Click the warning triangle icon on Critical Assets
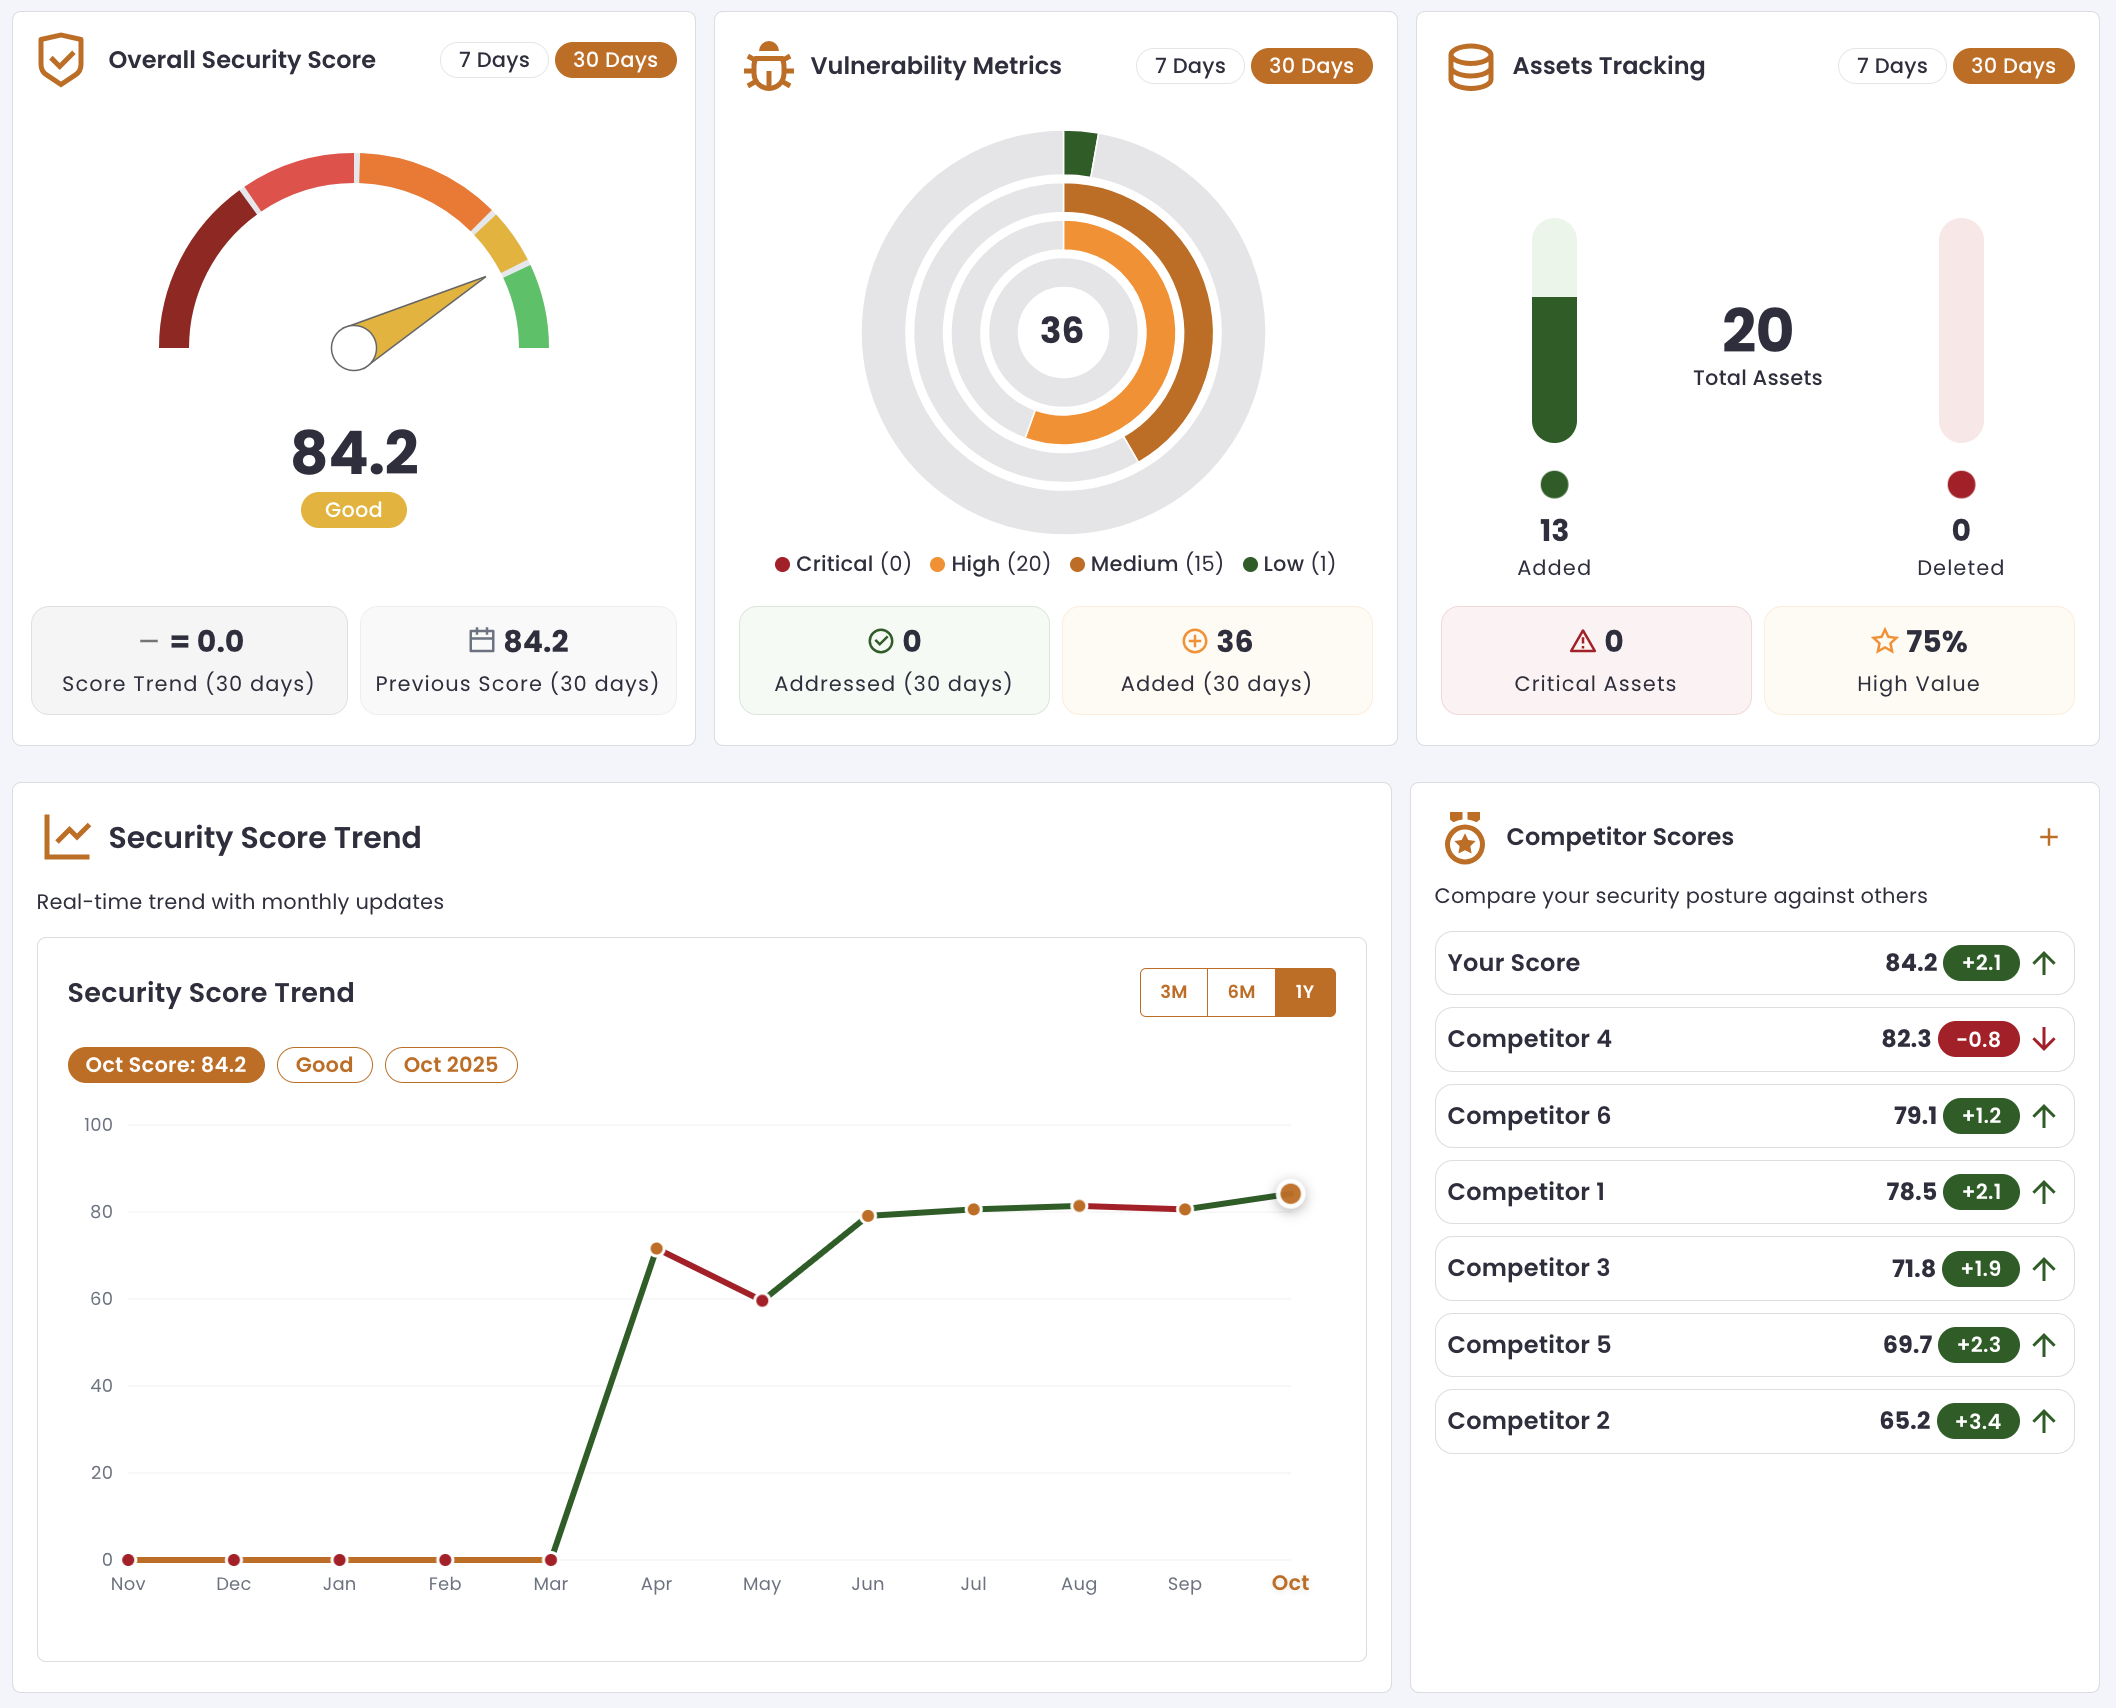The height and width of the screenshot is (1708, 2116). 1583,641
